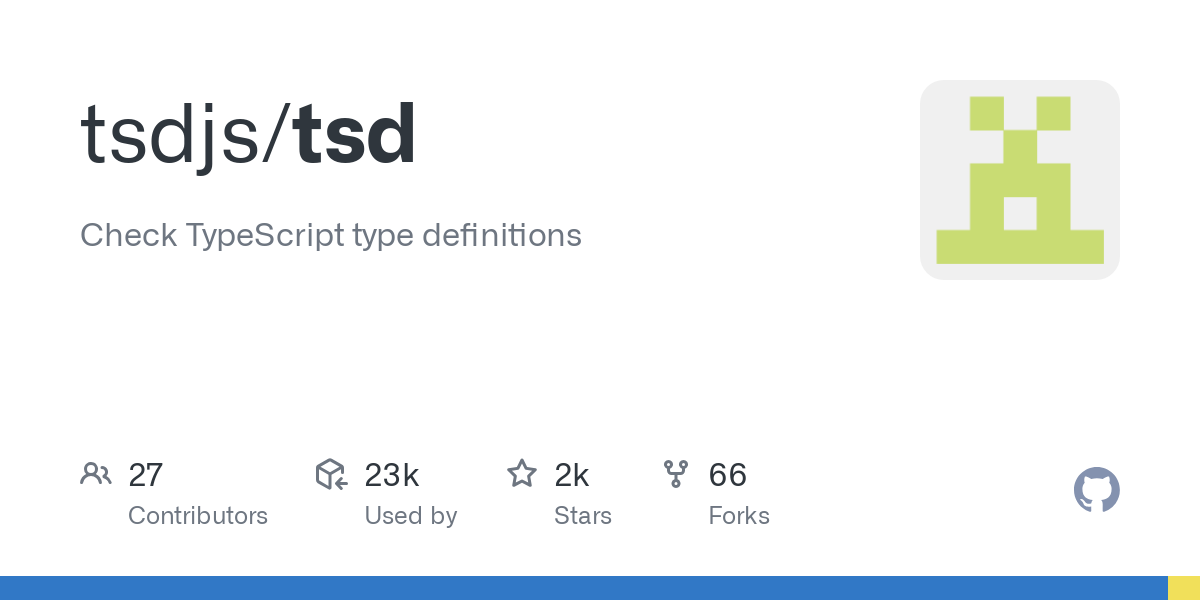Click the 27 contributors count
The image size is (1200, 600).
tap(145, 475)
